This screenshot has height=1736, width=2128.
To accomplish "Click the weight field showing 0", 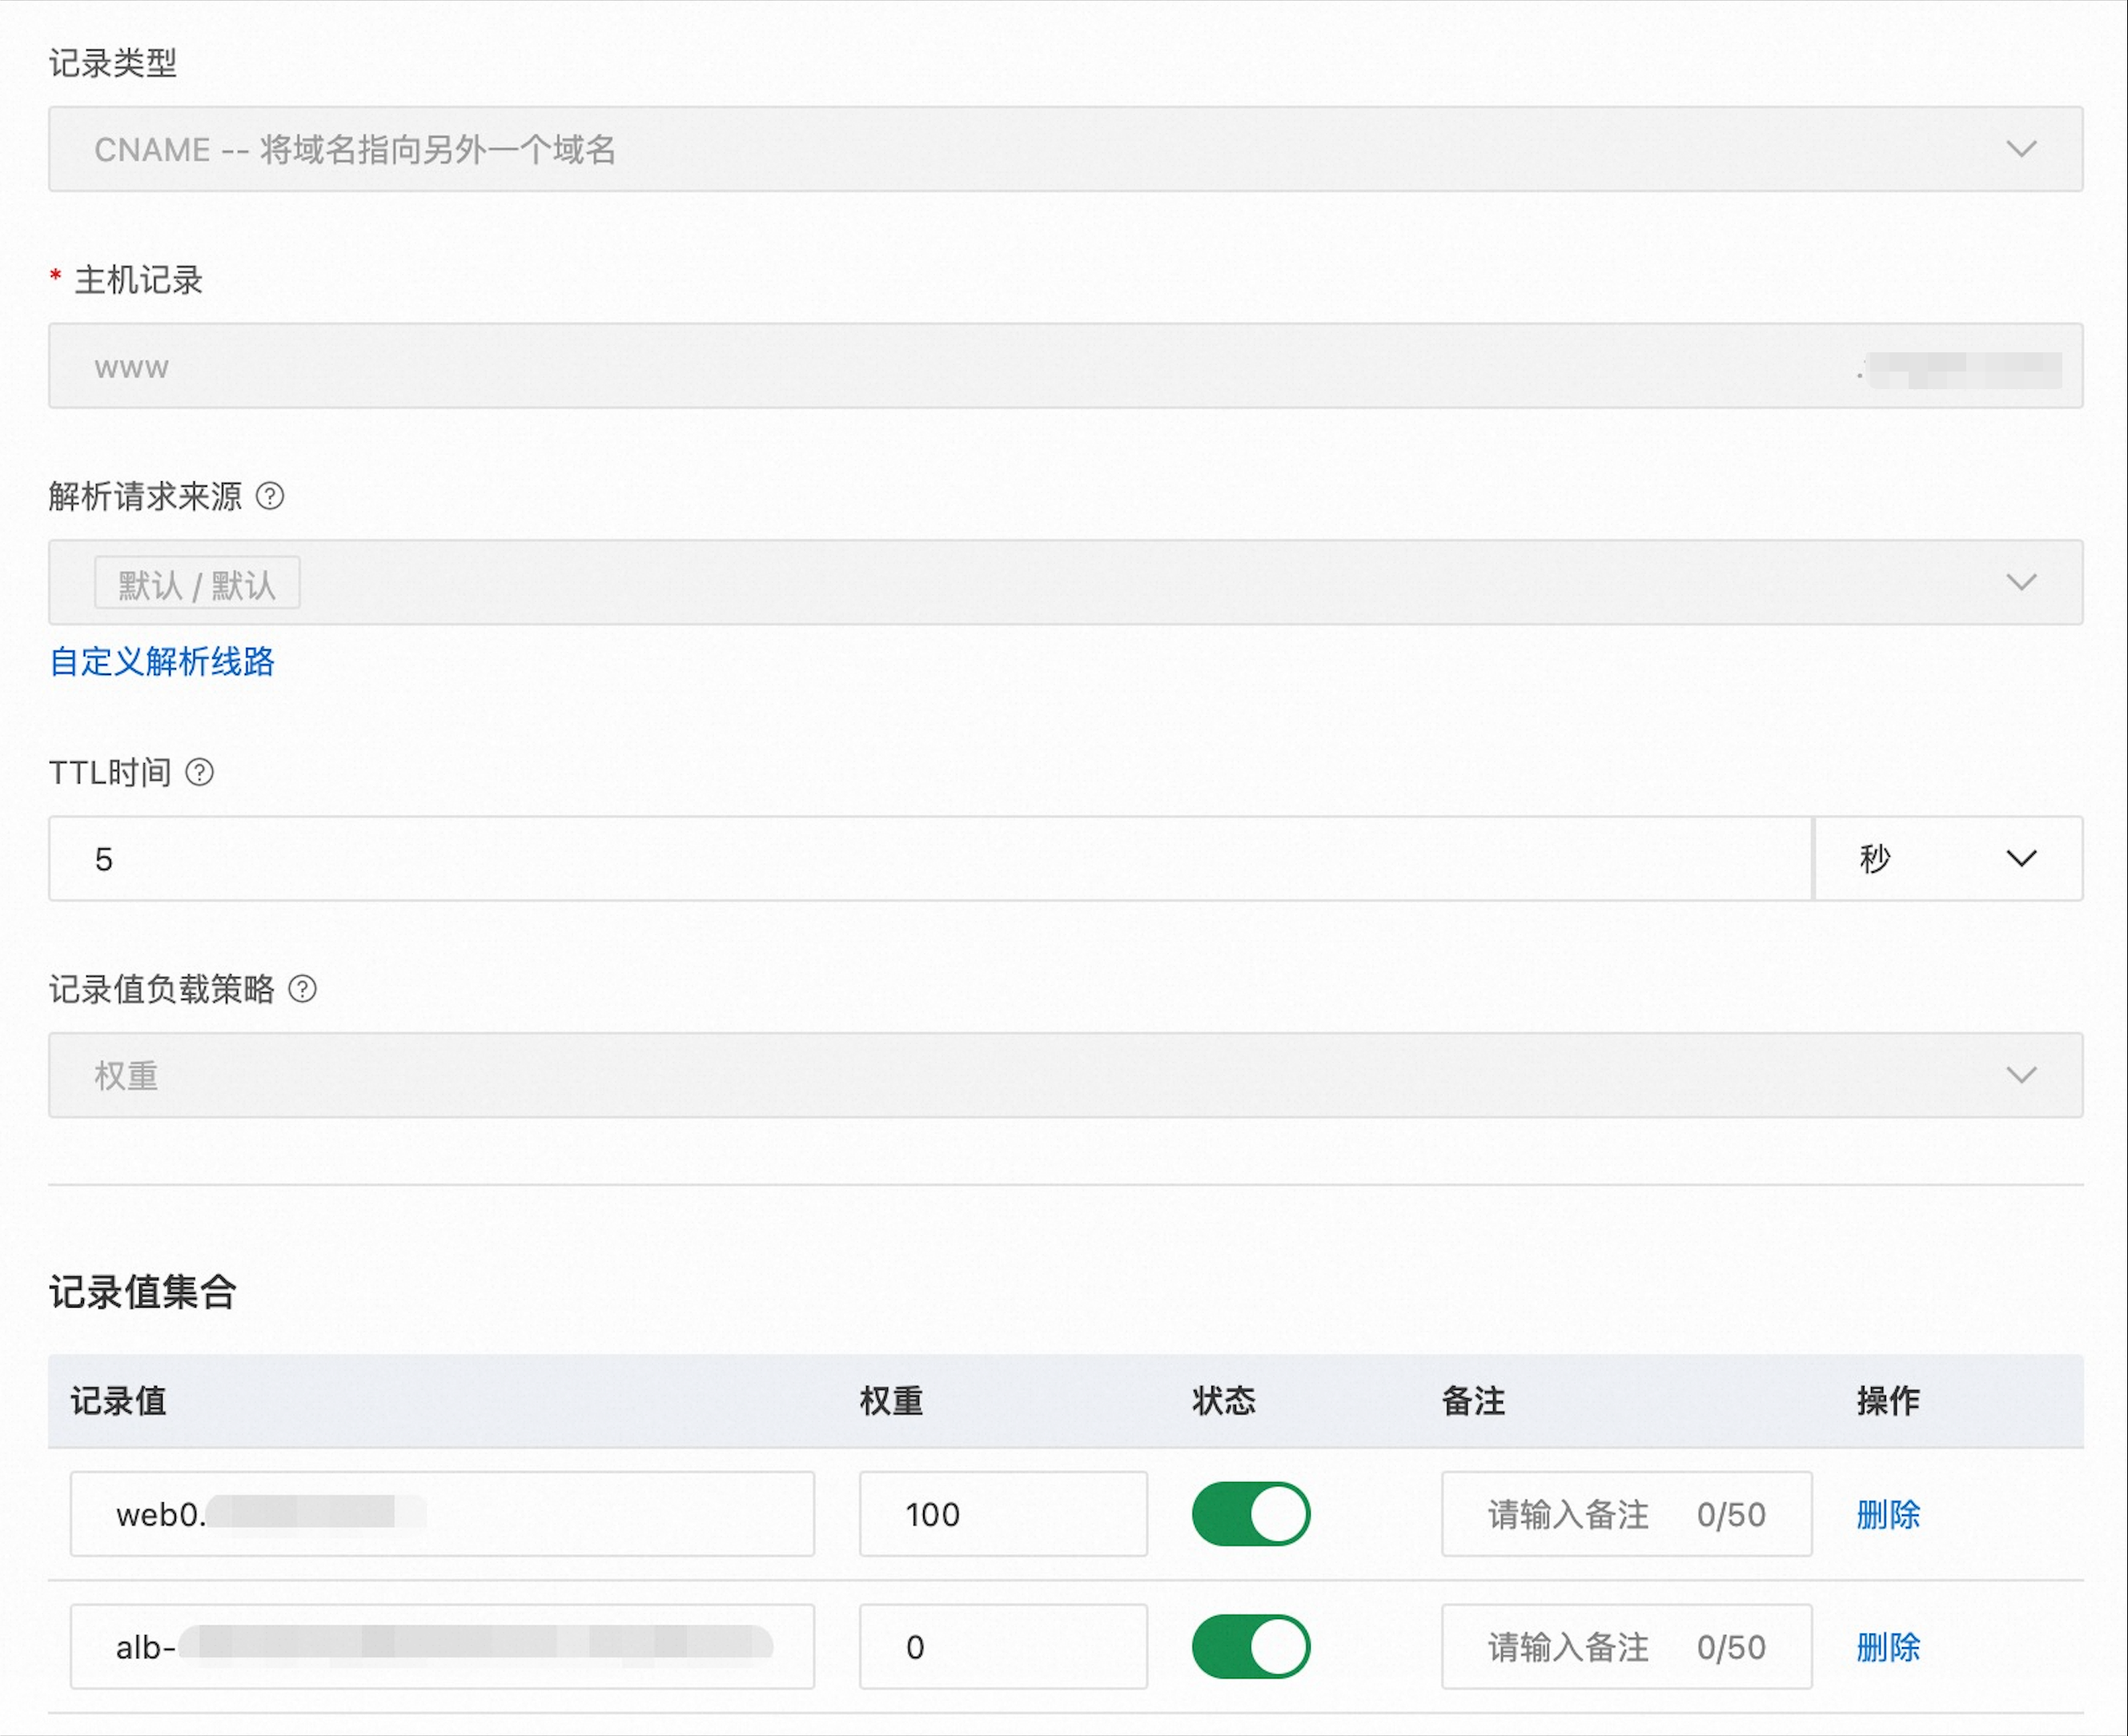I will click(1002, 1647).
